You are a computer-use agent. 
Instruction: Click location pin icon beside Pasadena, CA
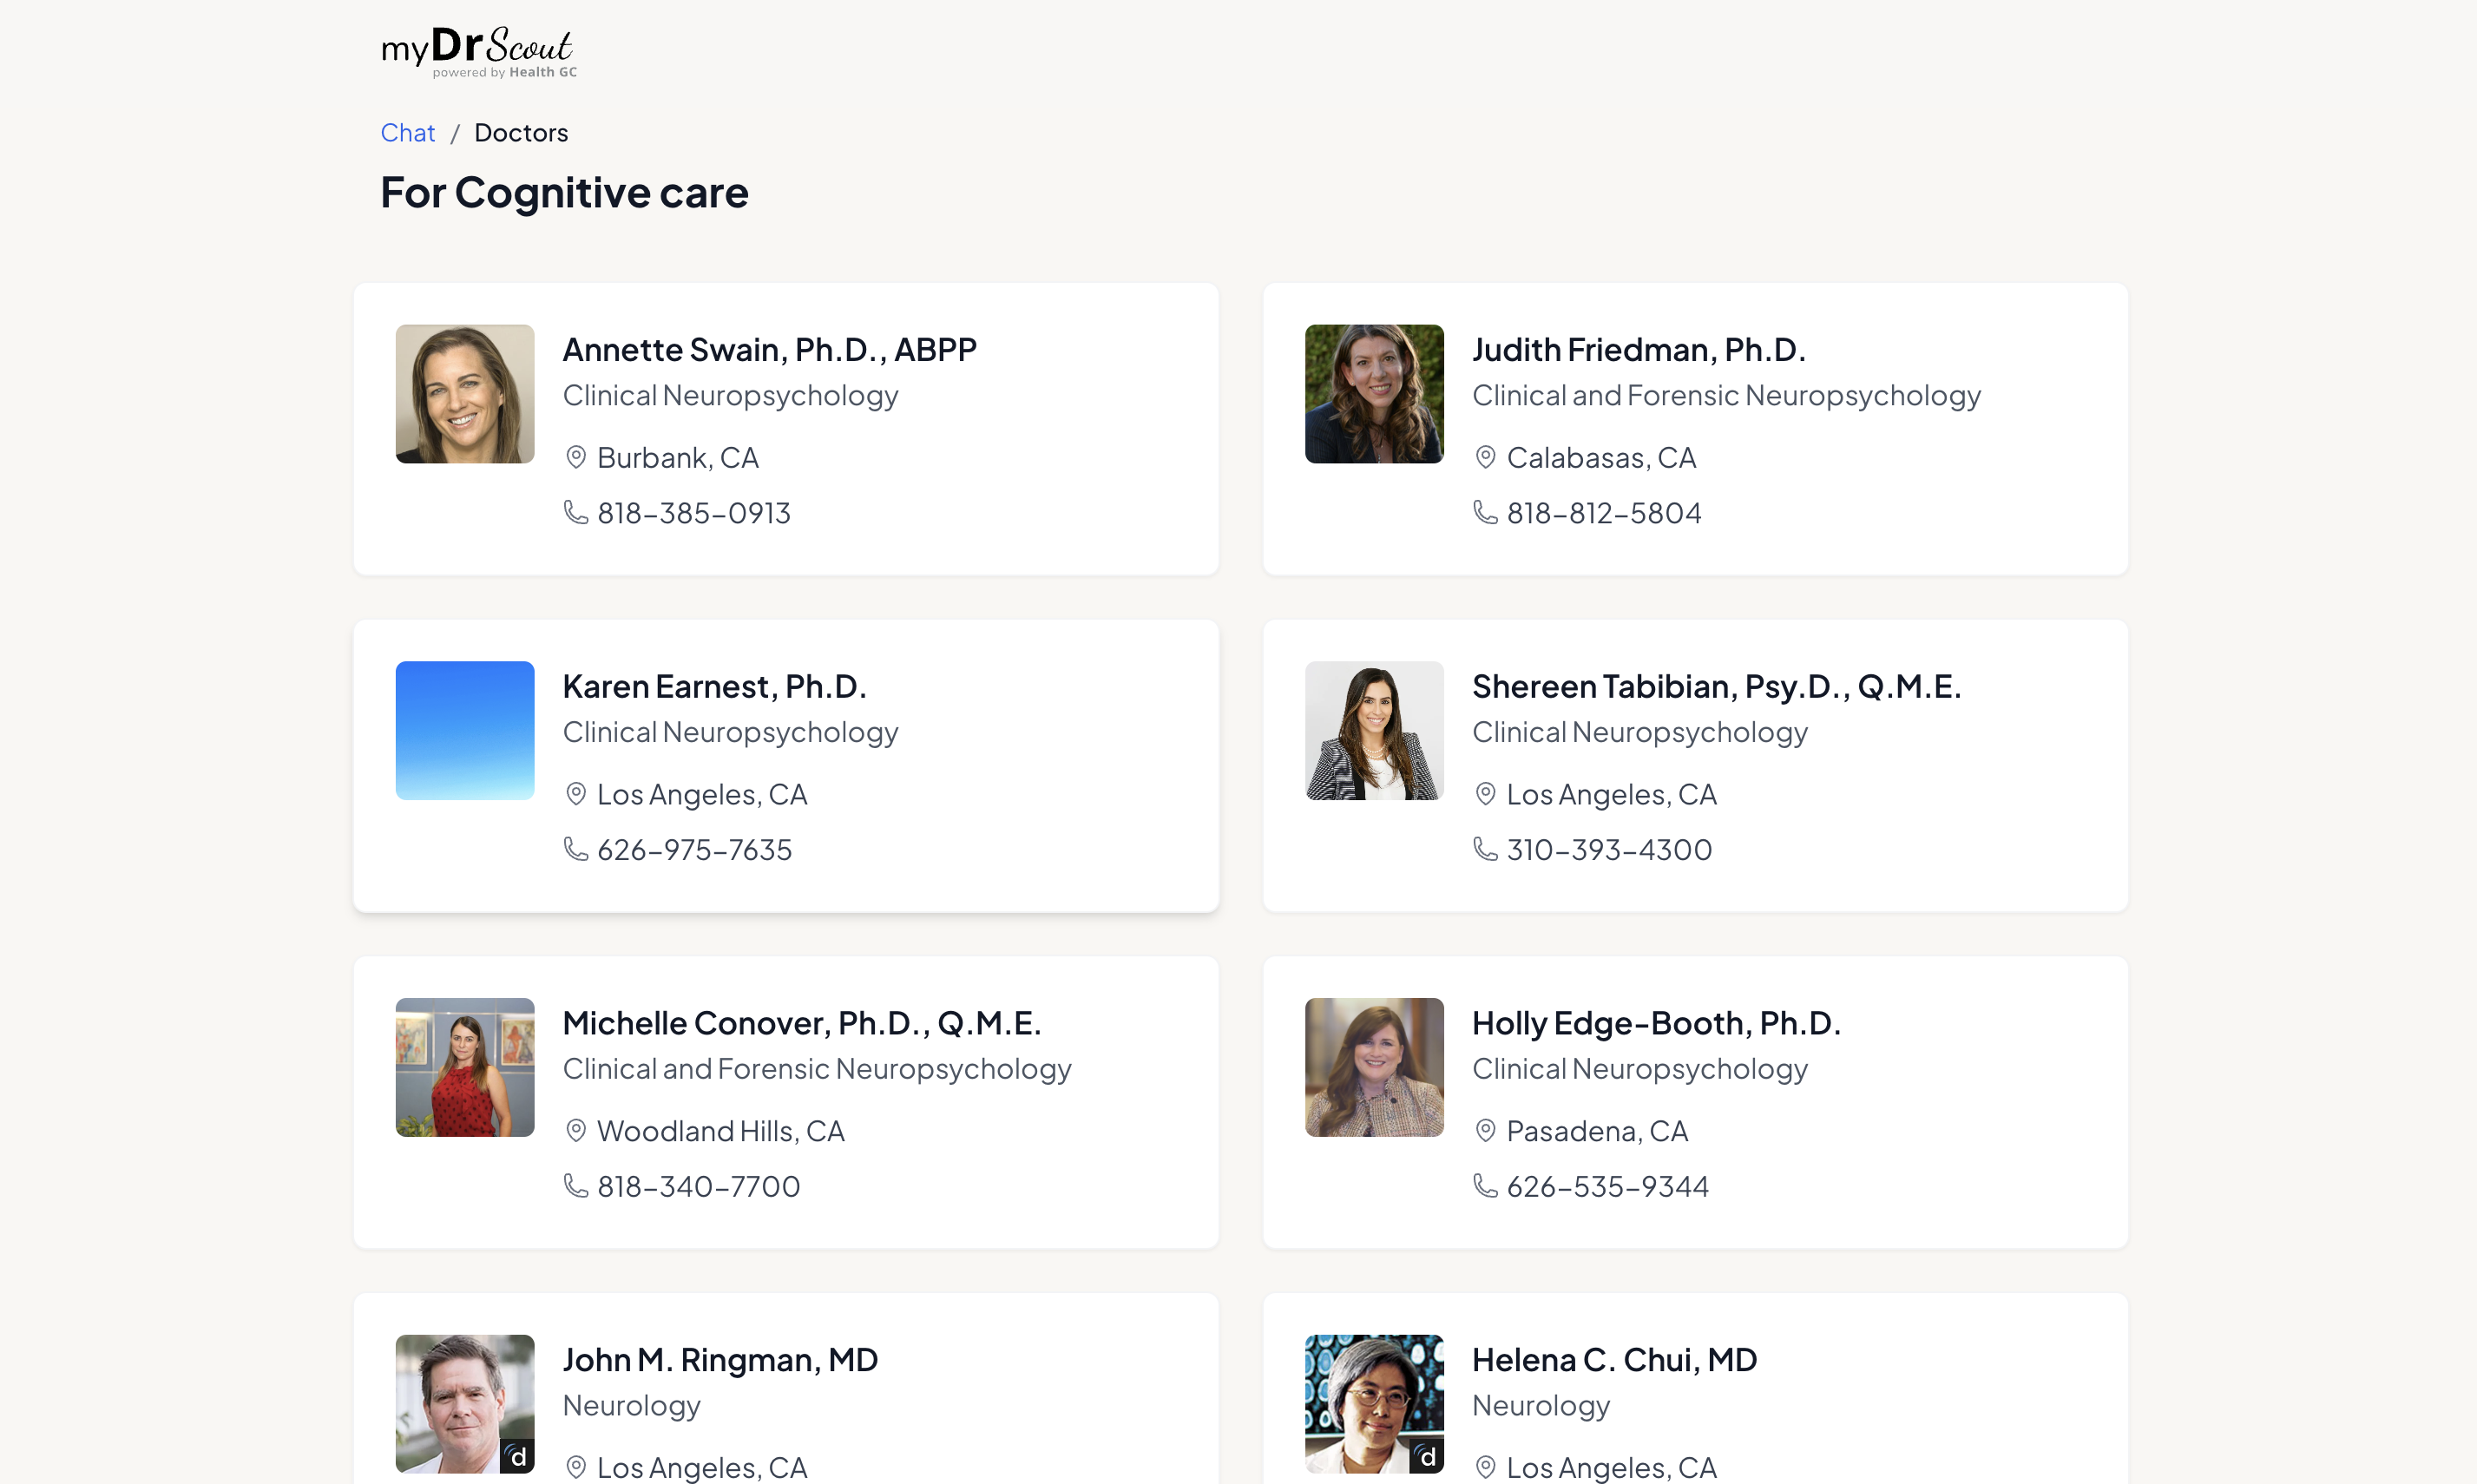point(1485,1131)
